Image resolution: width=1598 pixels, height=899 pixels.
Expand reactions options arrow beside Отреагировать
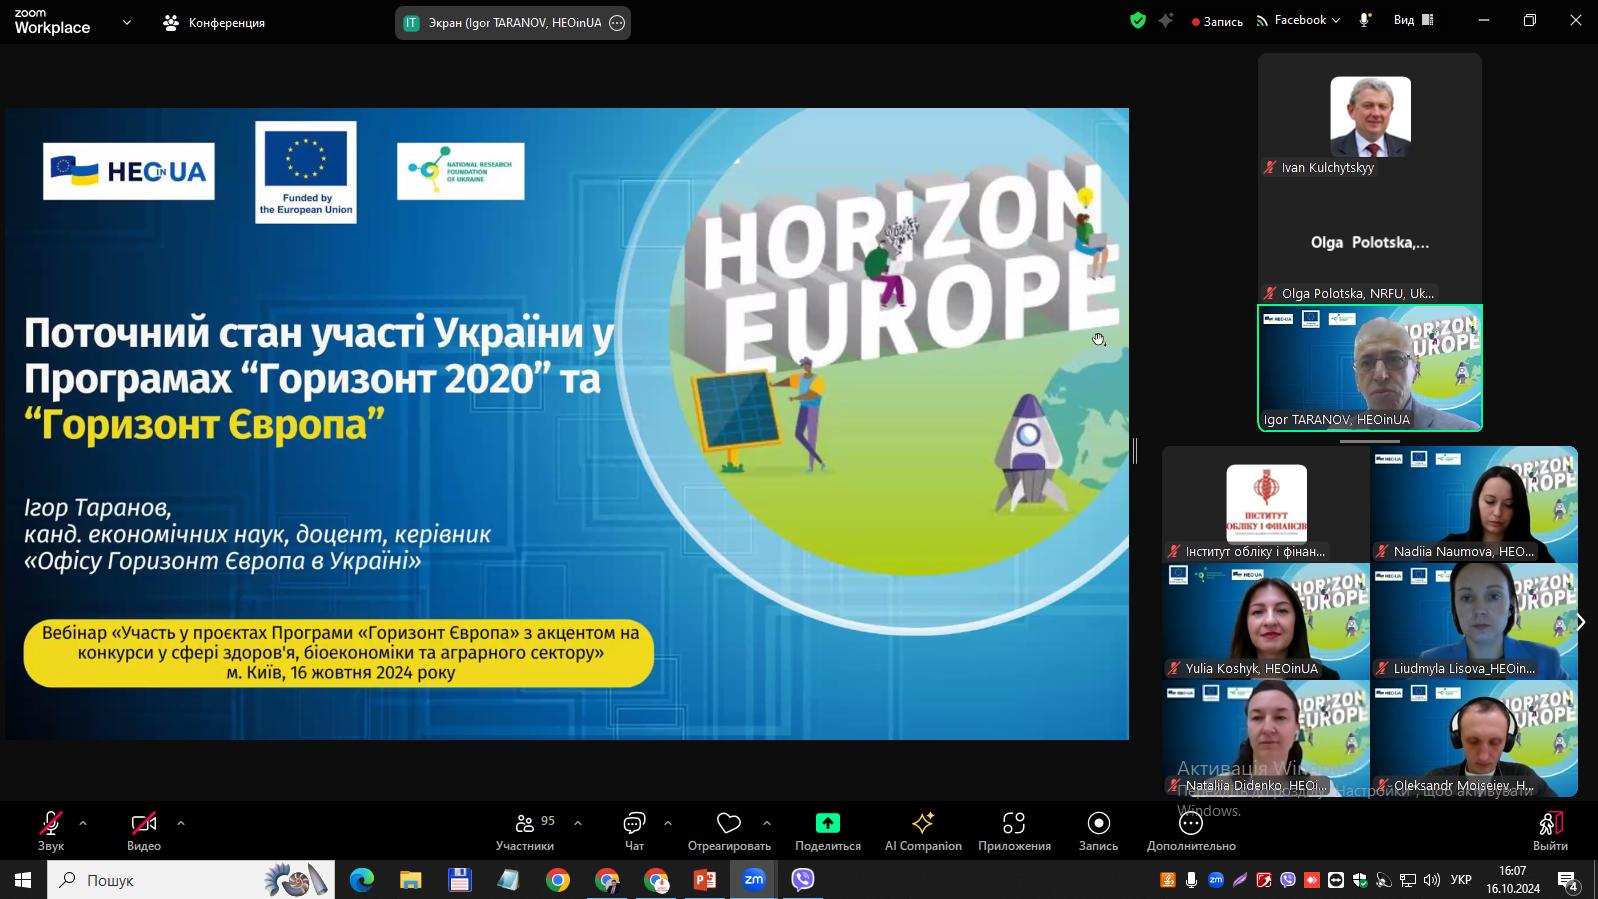click(767, 823)
